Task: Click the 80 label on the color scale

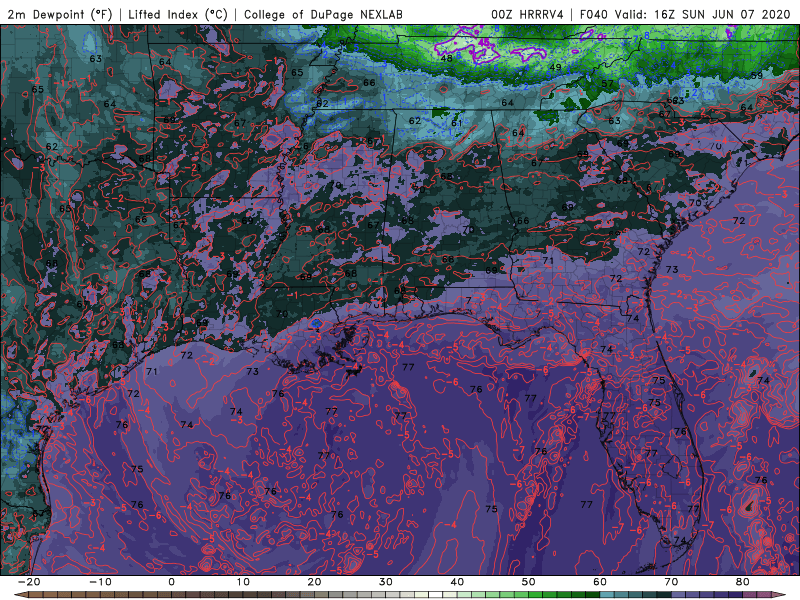Action: 743,582
